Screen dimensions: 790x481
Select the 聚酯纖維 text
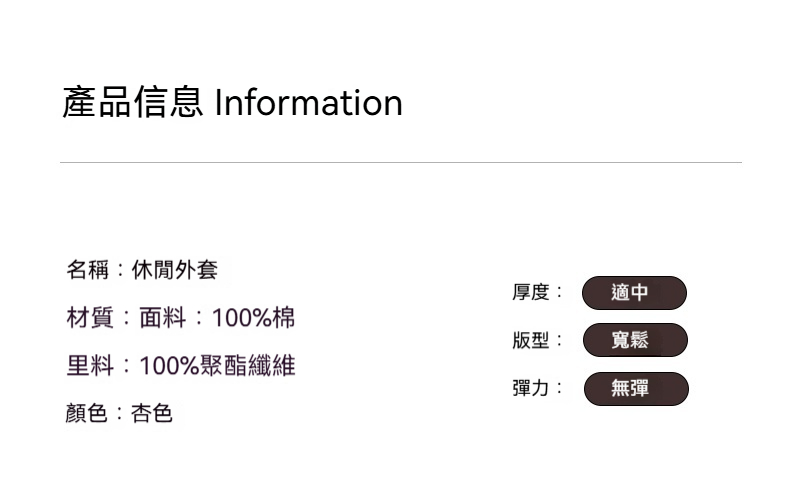click(248, 366)
